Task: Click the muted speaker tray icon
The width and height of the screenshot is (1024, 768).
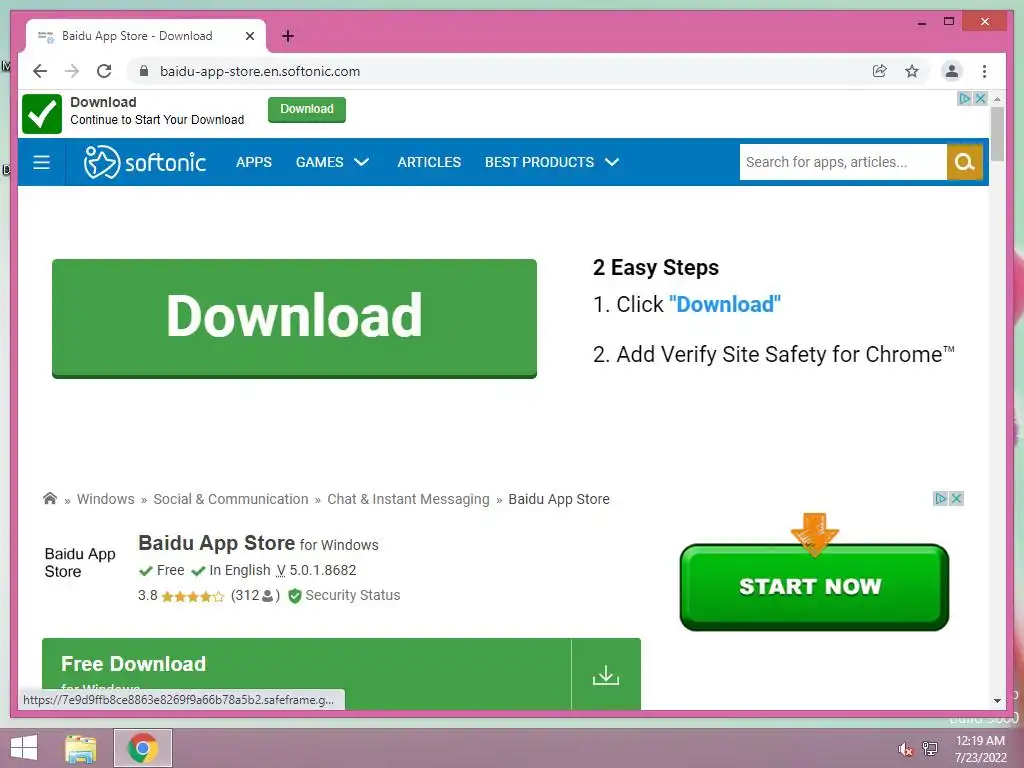Action: click(x=905, y=749)
